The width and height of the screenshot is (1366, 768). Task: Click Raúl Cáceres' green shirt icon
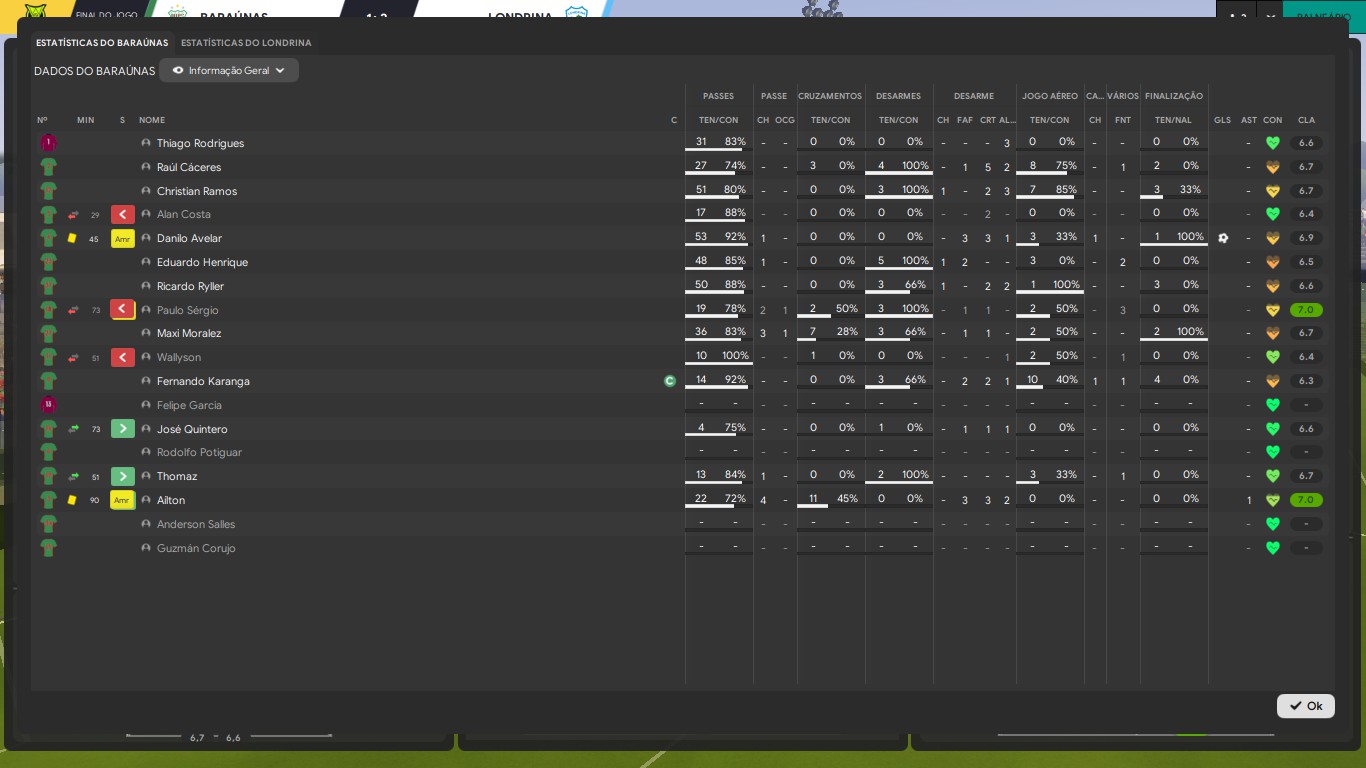(48, 167)
